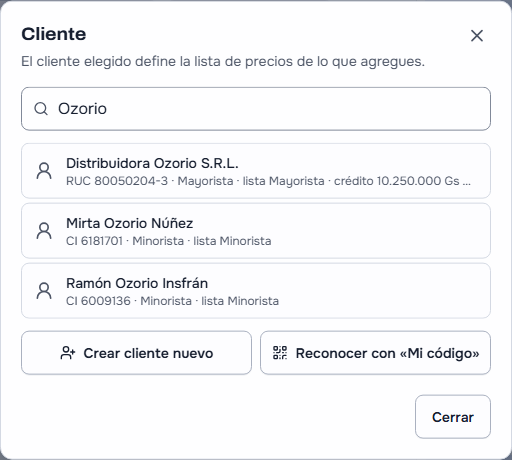This screenshot has width=512, height=460.
Task: Click the Cerrar button
Action: click(453, 417)
